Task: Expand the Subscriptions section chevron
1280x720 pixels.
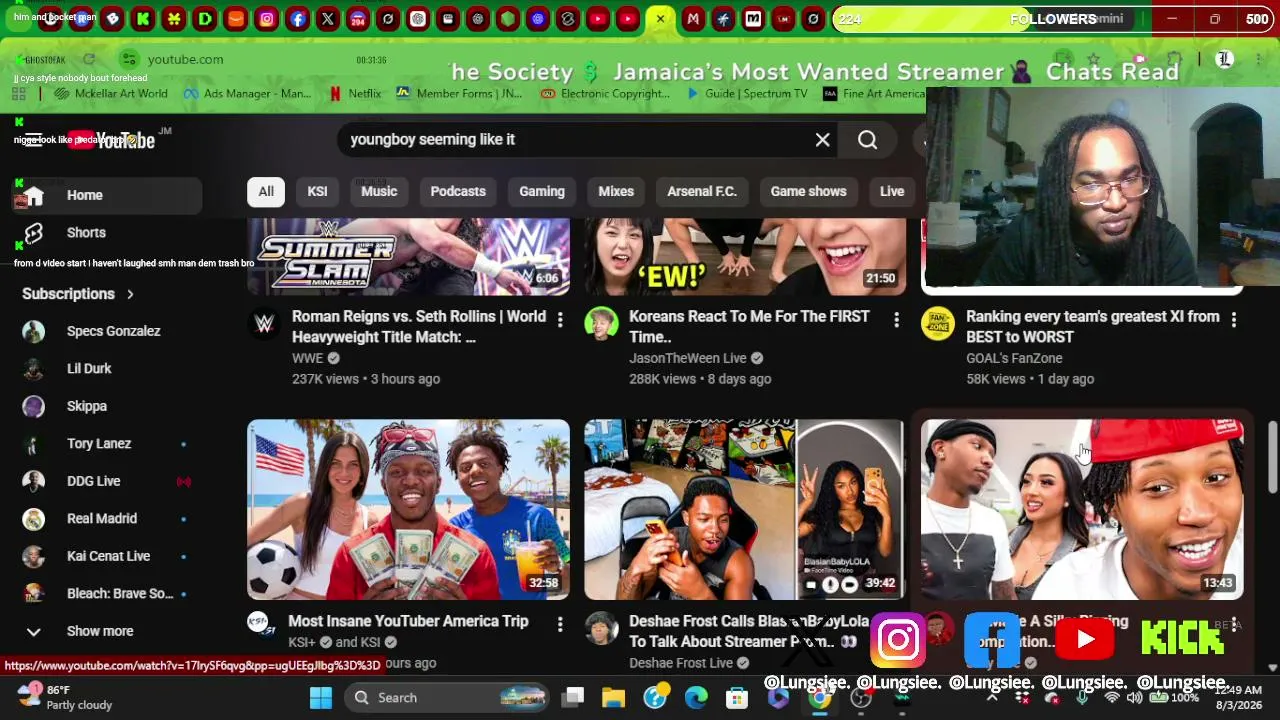Action: click(130, 294)
